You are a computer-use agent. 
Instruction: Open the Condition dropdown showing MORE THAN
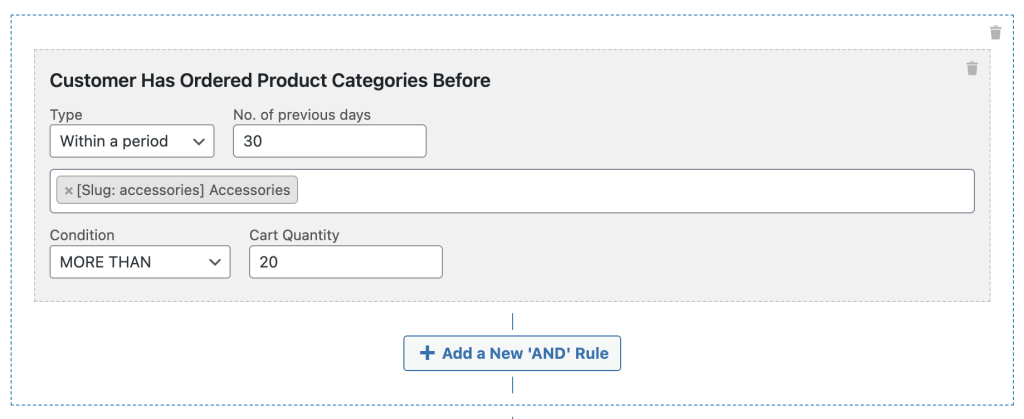140,262
